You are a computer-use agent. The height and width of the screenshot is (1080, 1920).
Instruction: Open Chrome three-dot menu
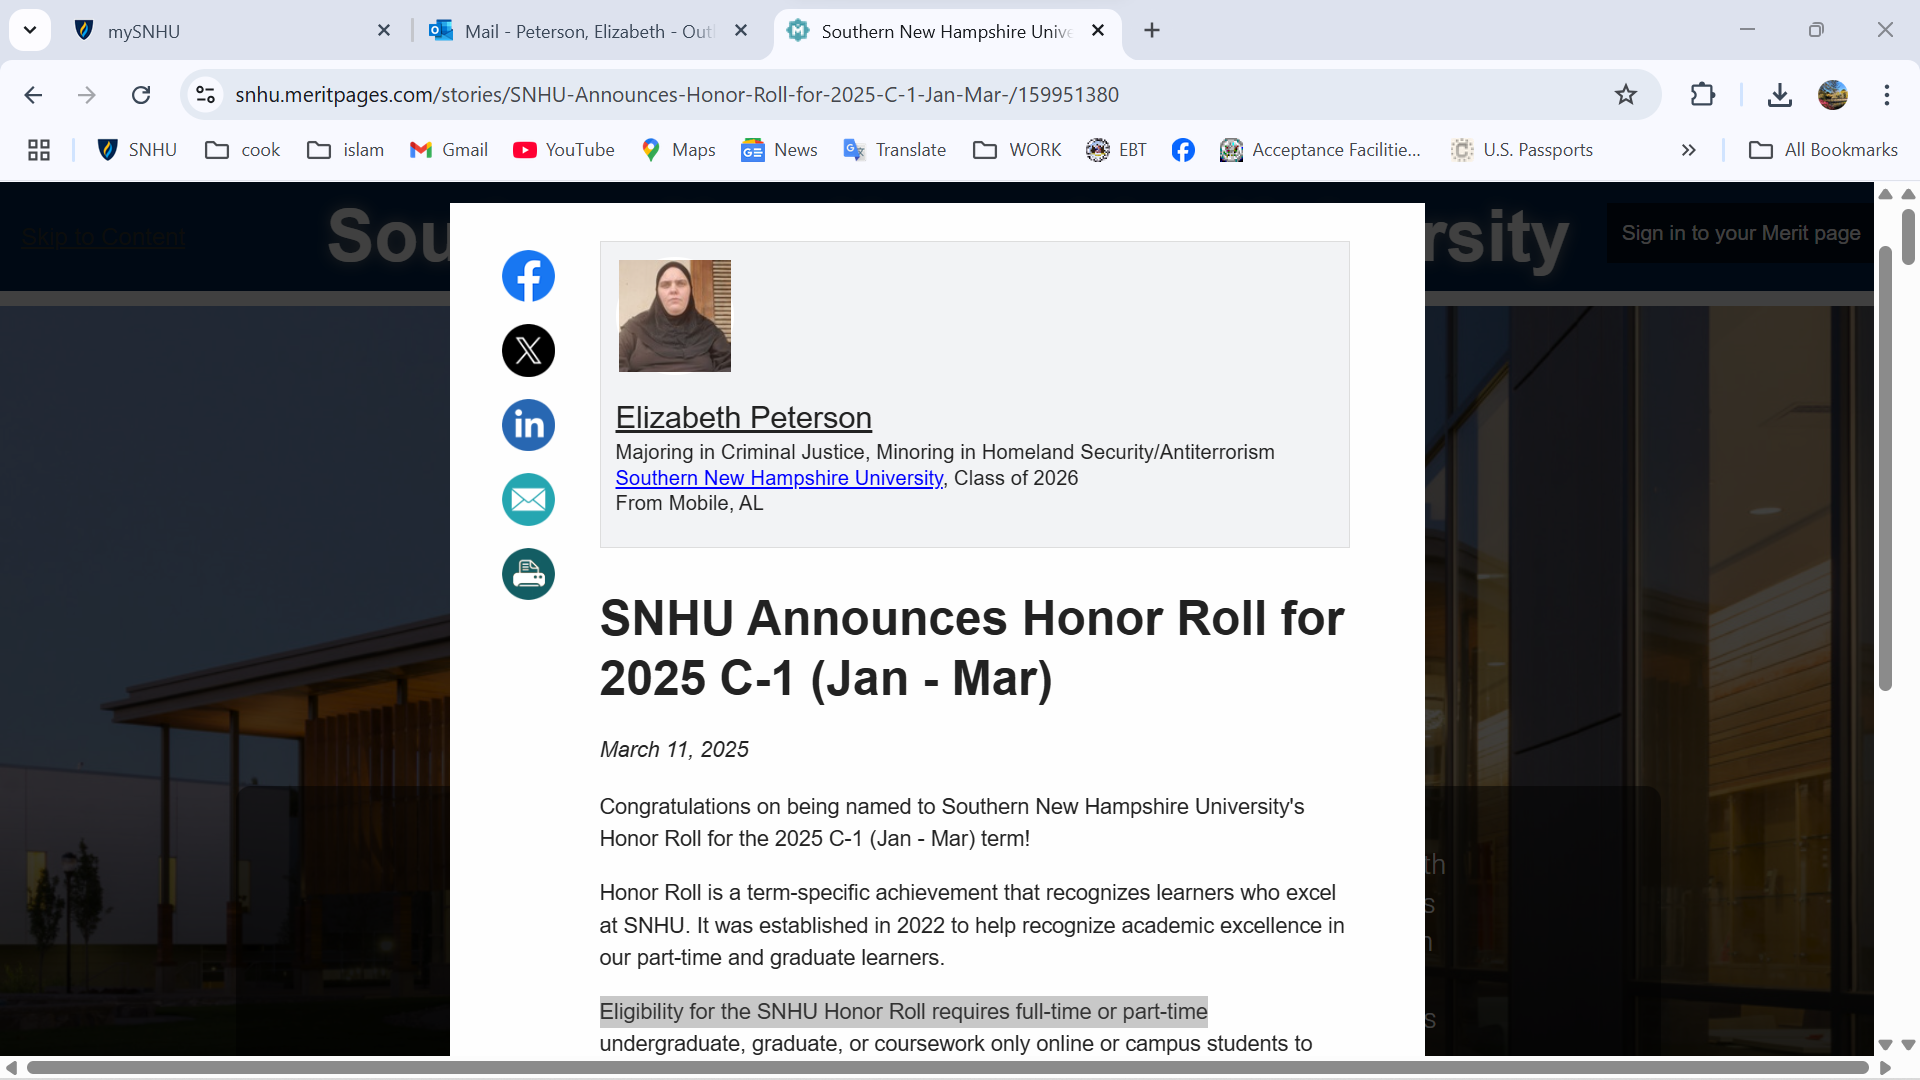pyautogui.click(x=1886, y=95)
